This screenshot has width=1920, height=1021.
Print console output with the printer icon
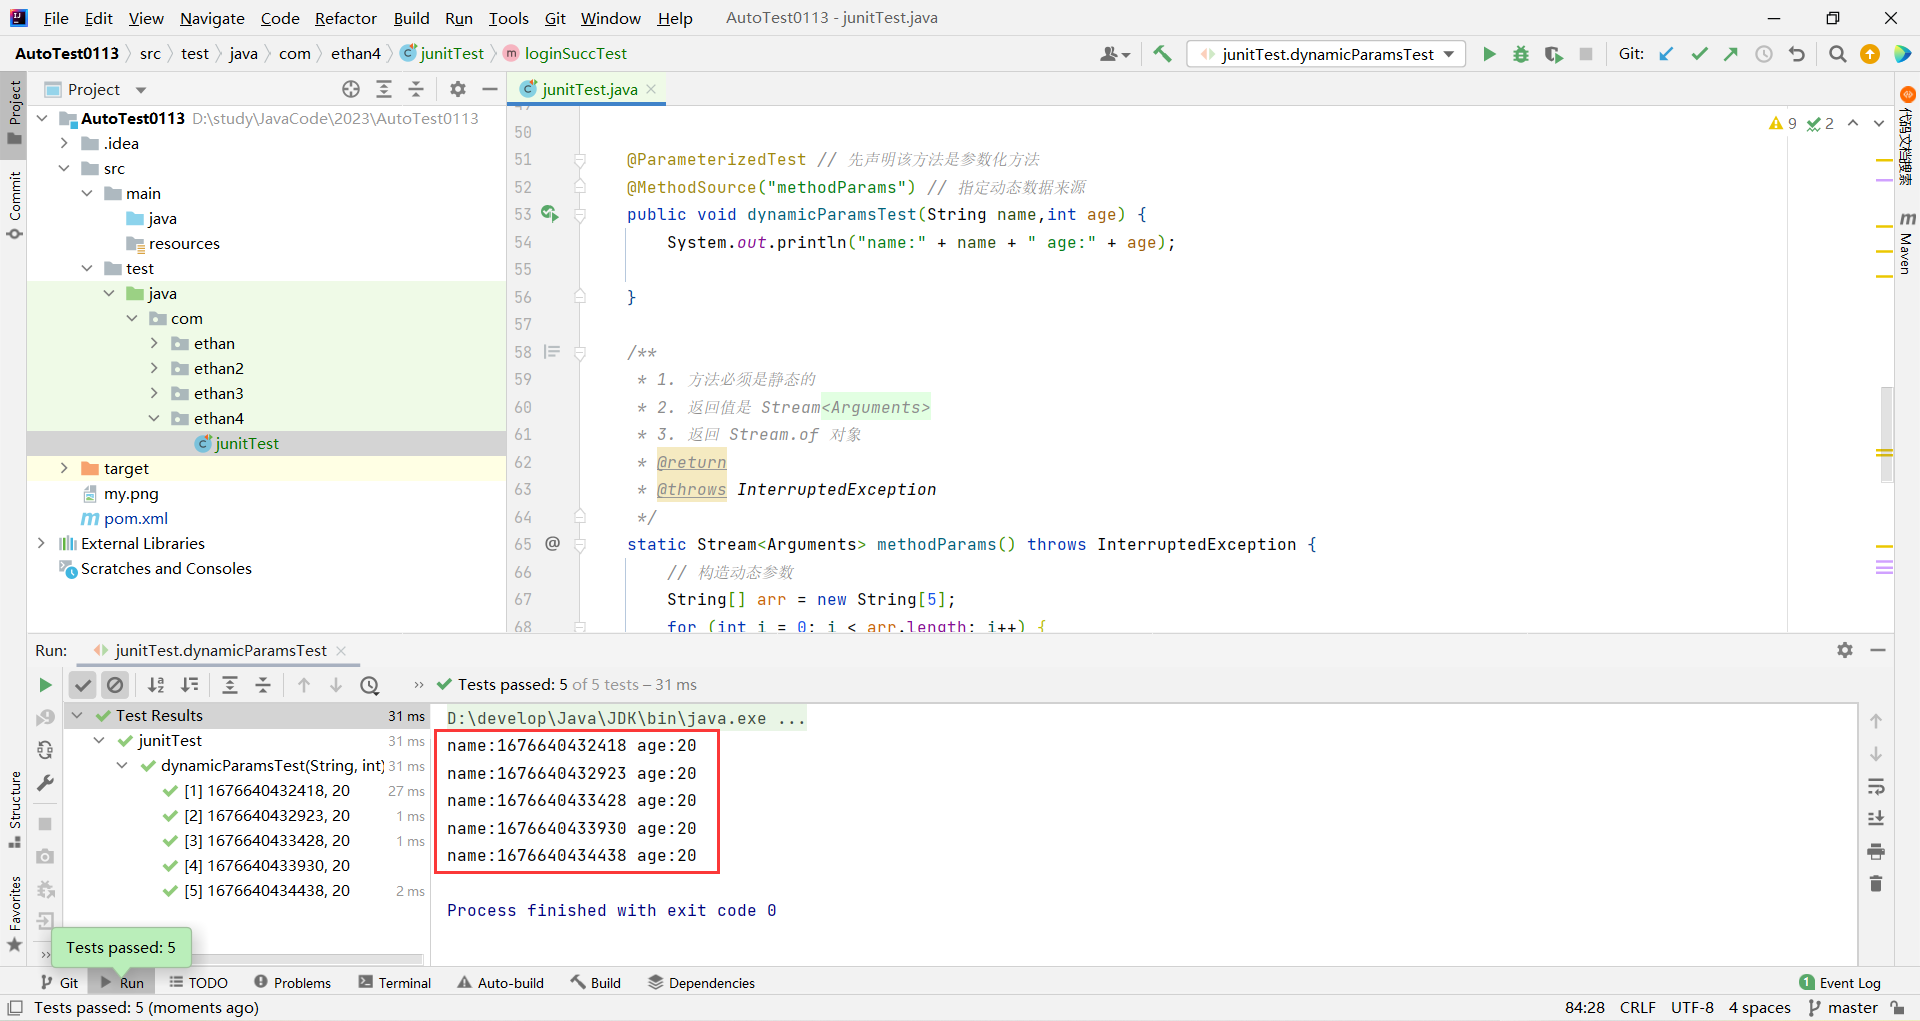click(x=1876, y=852)
